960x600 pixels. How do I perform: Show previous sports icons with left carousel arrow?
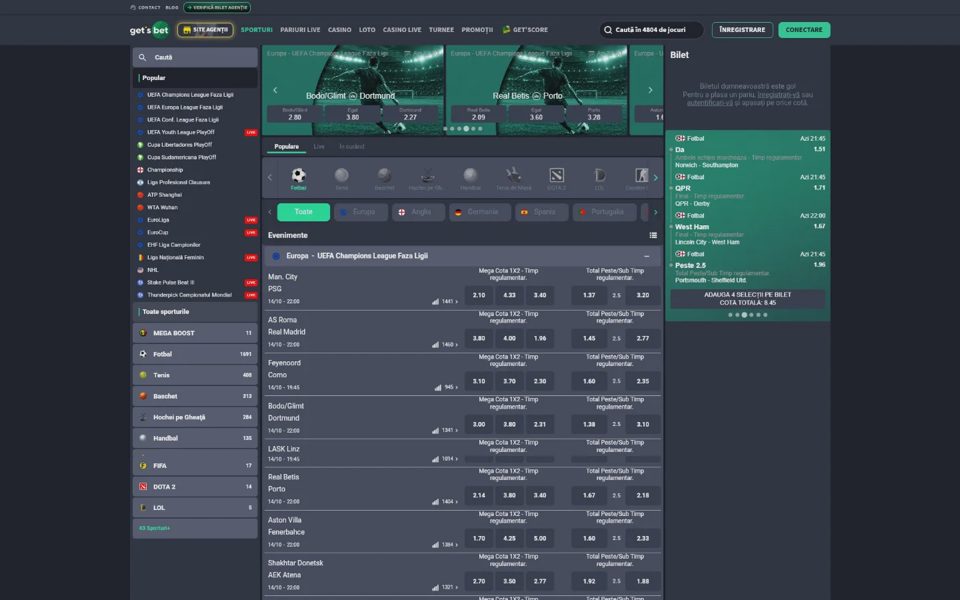[x=270, y=178]
